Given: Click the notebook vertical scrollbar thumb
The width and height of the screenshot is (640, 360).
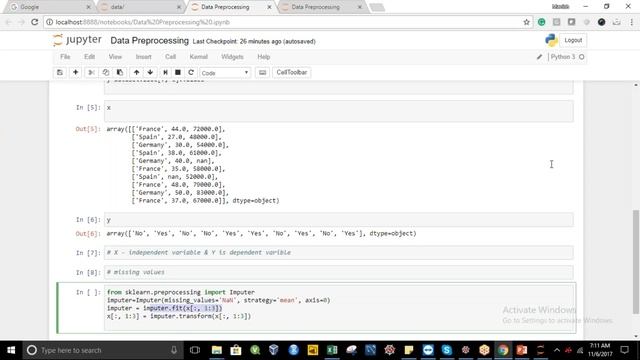Looking at the screenshot, I should pyautogui.click(x=636, y=262).
